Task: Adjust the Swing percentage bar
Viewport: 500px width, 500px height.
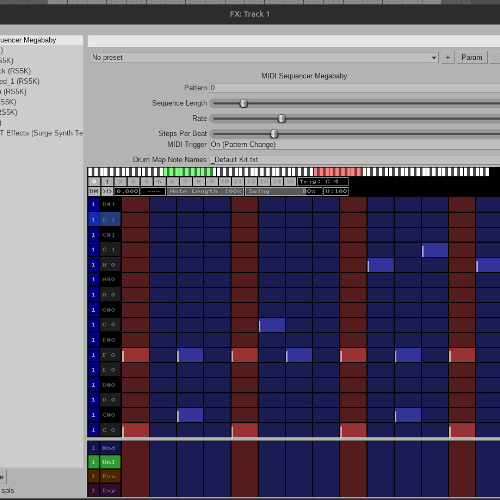Action: click(284, 191)
